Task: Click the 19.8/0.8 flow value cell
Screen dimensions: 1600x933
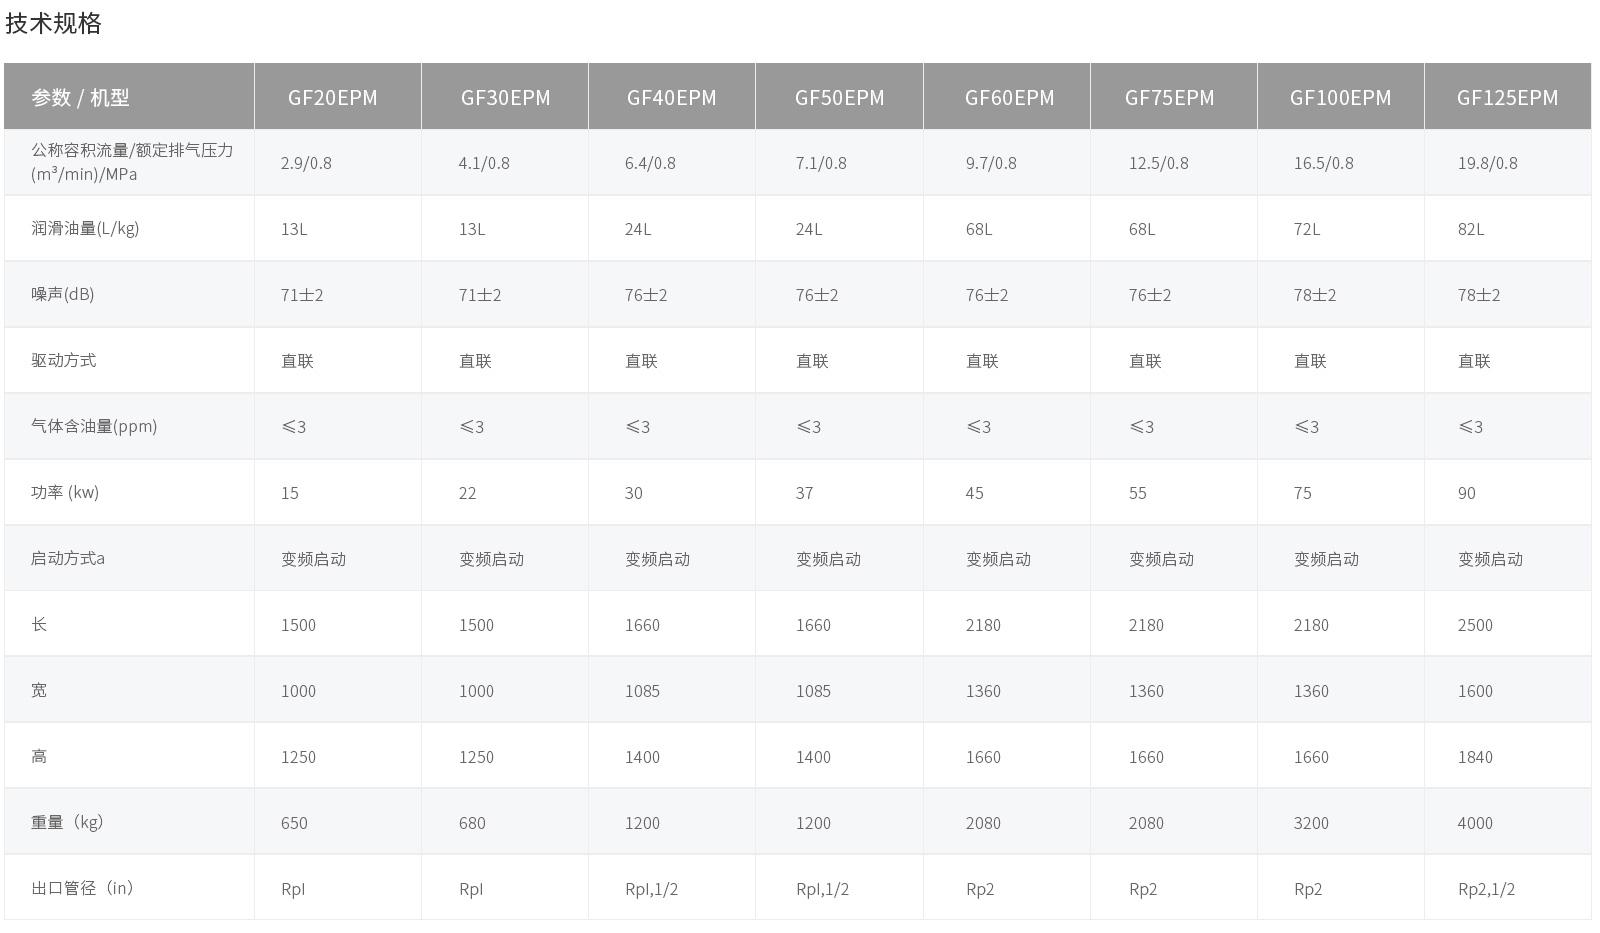Action: point(1487,163)
